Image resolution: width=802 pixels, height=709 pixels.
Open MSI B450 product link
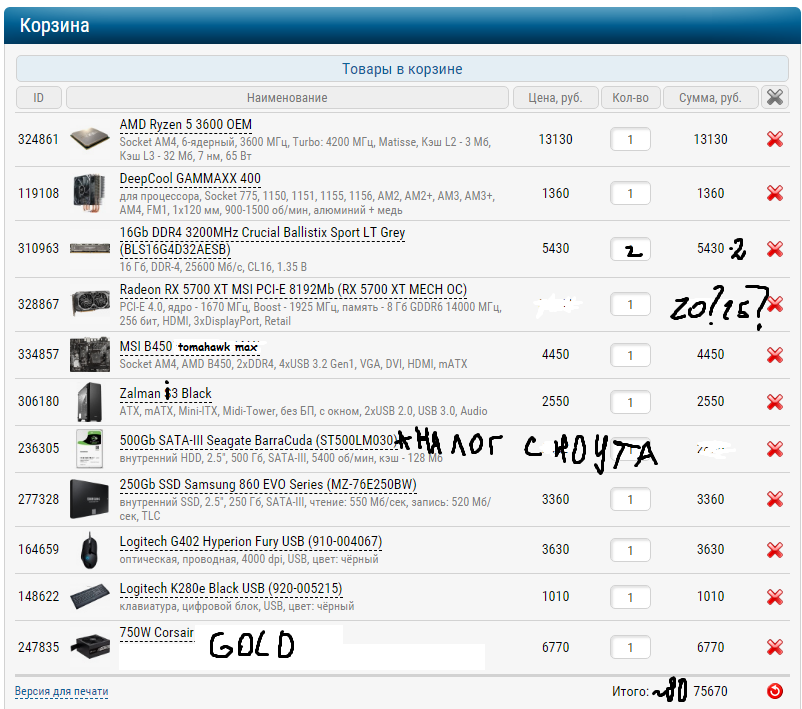[189, 347]
